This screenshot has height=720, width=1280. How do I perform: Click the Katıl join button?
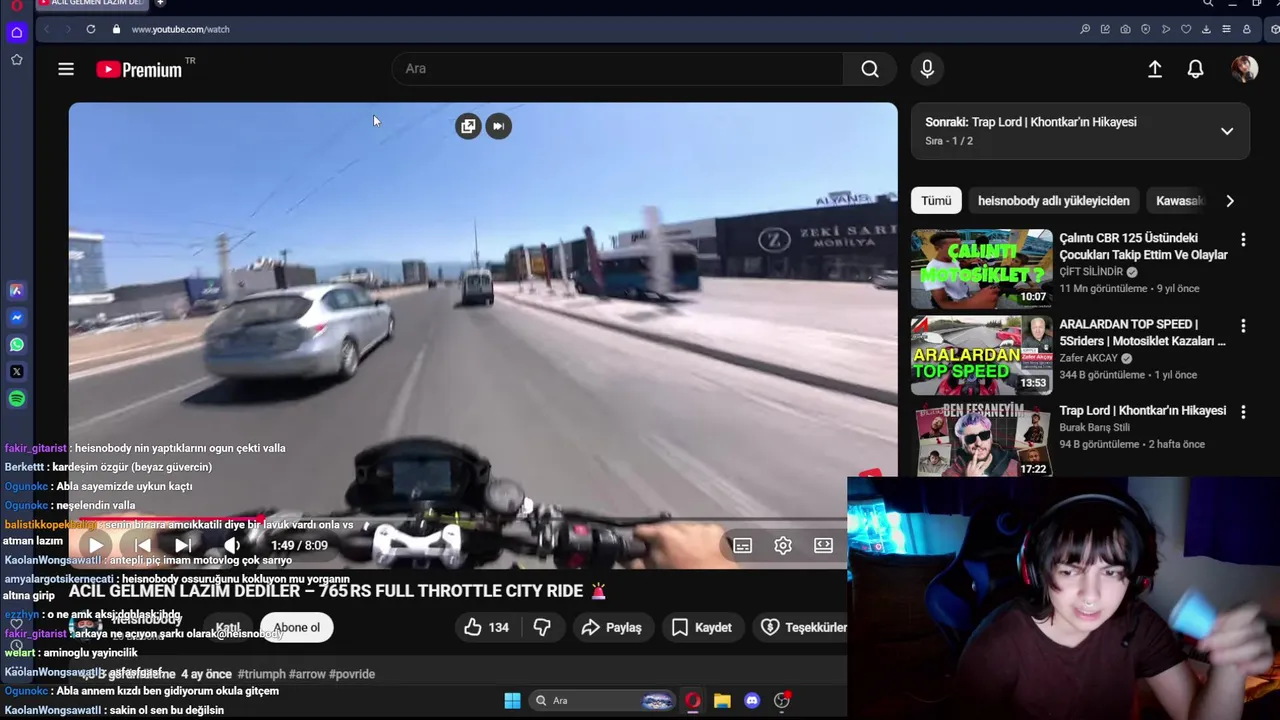(x=228, y=627)
